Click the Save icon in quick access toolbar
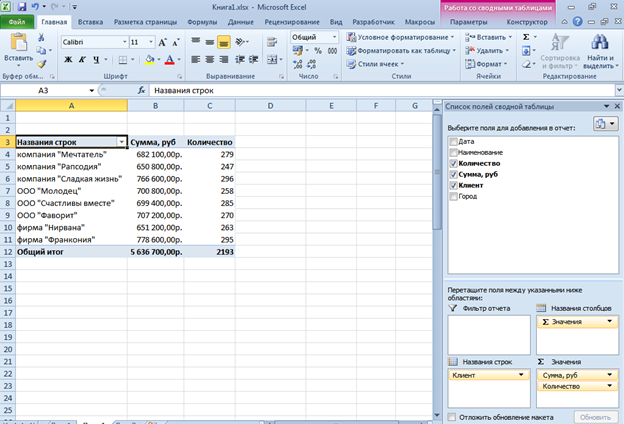 point(22,6)
